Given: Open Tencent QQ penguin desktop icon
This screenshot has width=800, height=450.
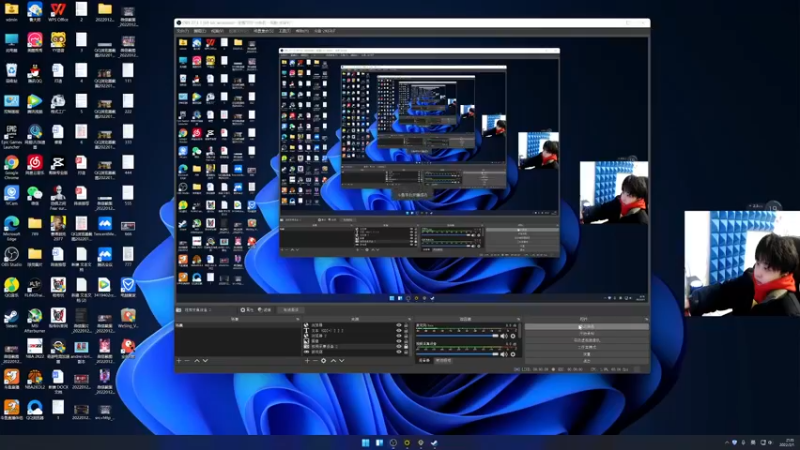Looking at the screenshot, I should [x=35, y=73].
